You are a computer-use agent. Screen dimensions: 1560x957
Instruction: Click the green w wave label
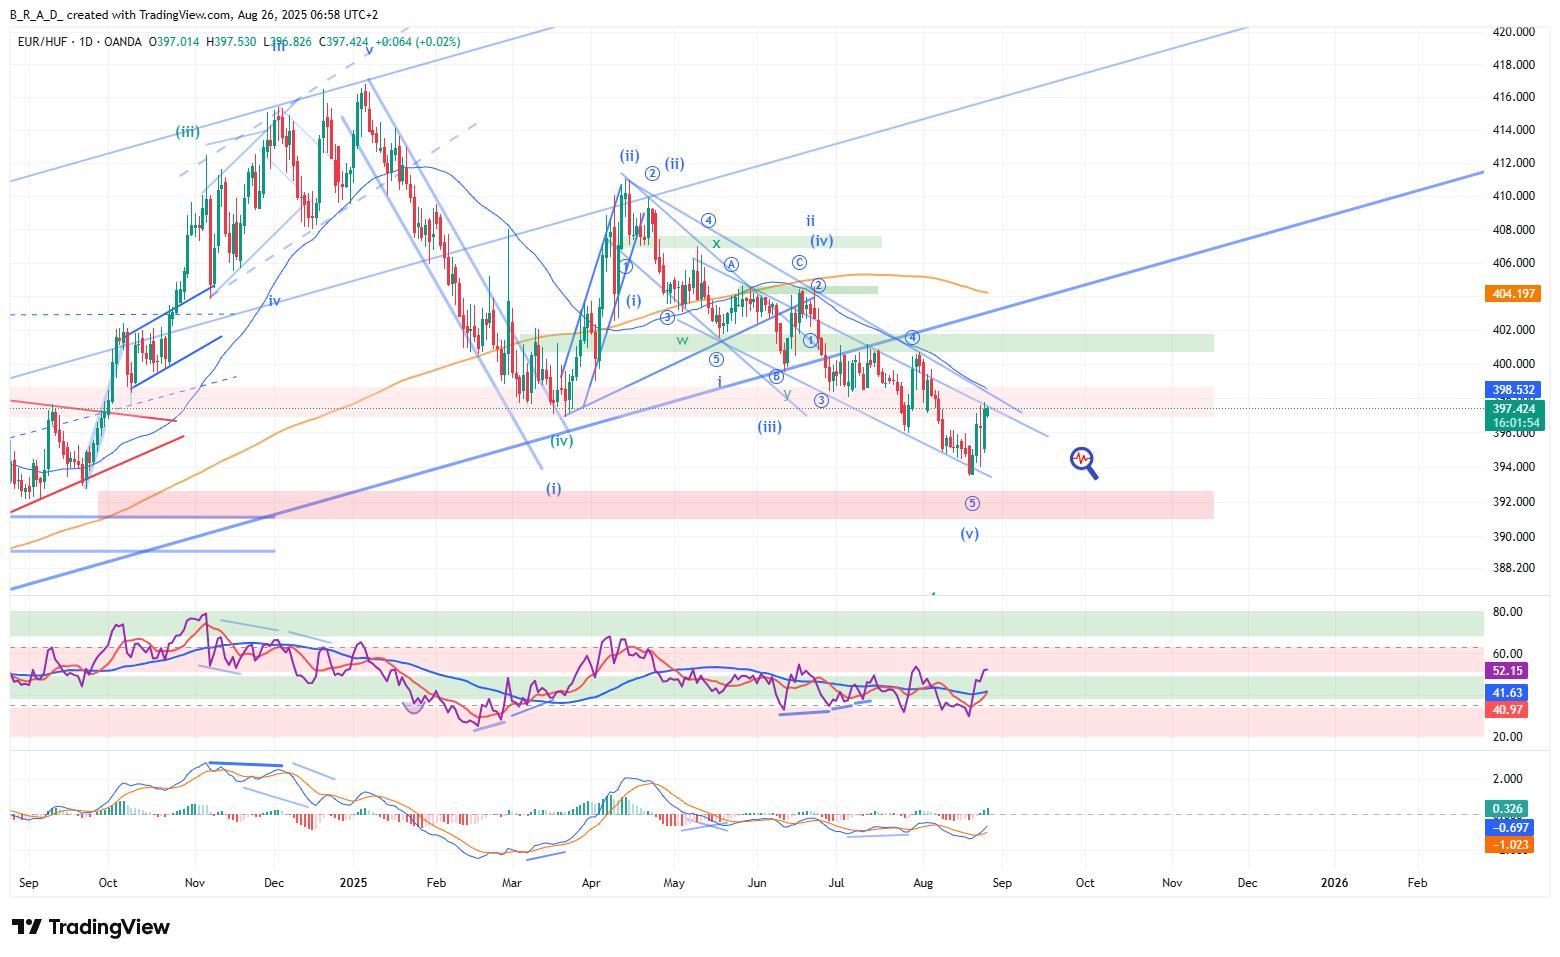coord(682,340)
